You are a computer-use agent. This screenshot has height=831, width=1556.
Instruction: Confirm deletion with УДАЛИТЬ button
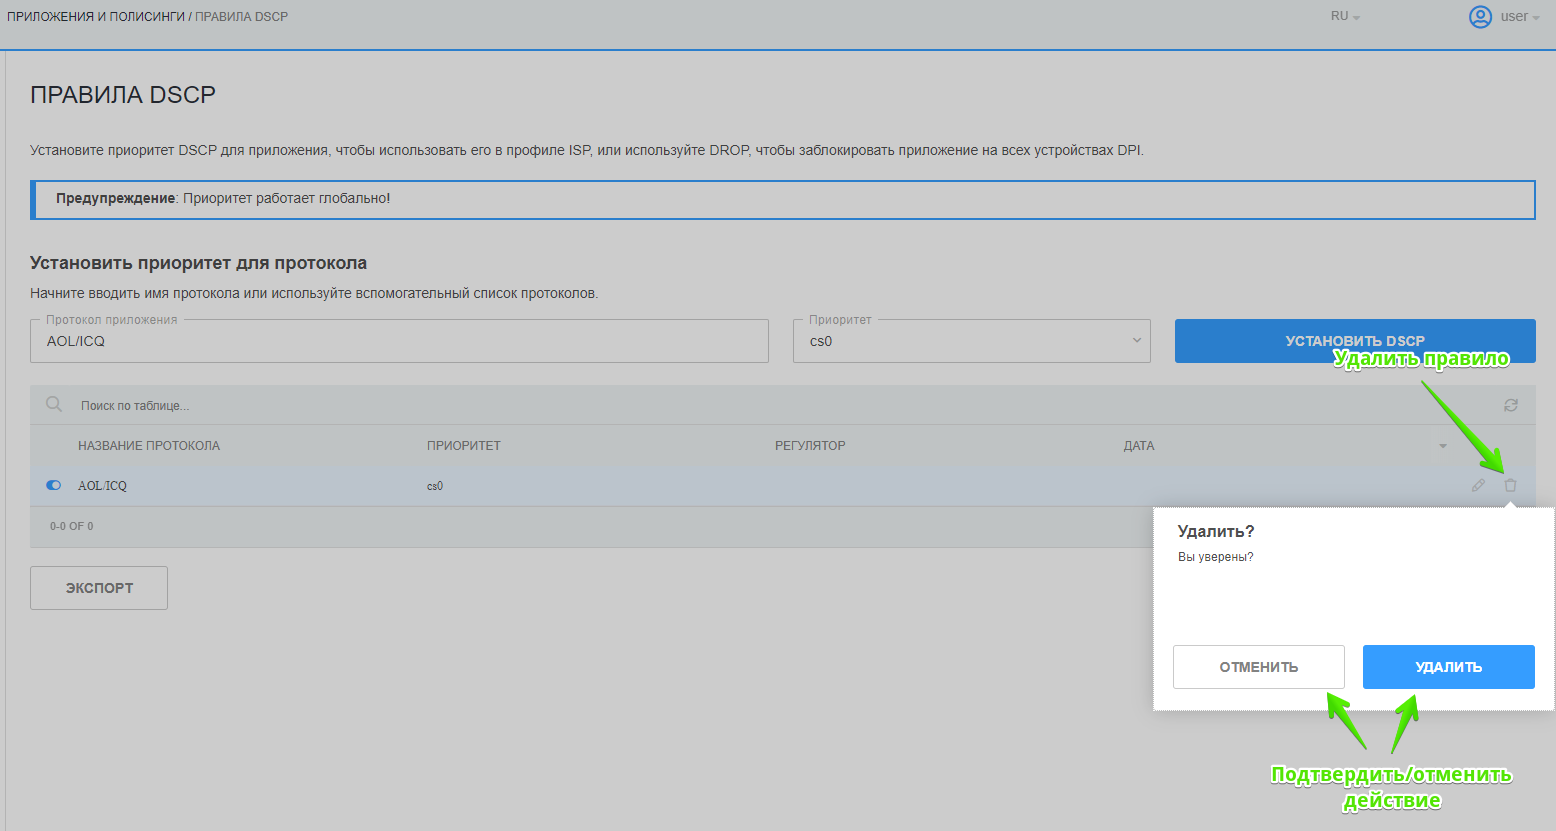pyautogui.click(x=1448, y=667)
